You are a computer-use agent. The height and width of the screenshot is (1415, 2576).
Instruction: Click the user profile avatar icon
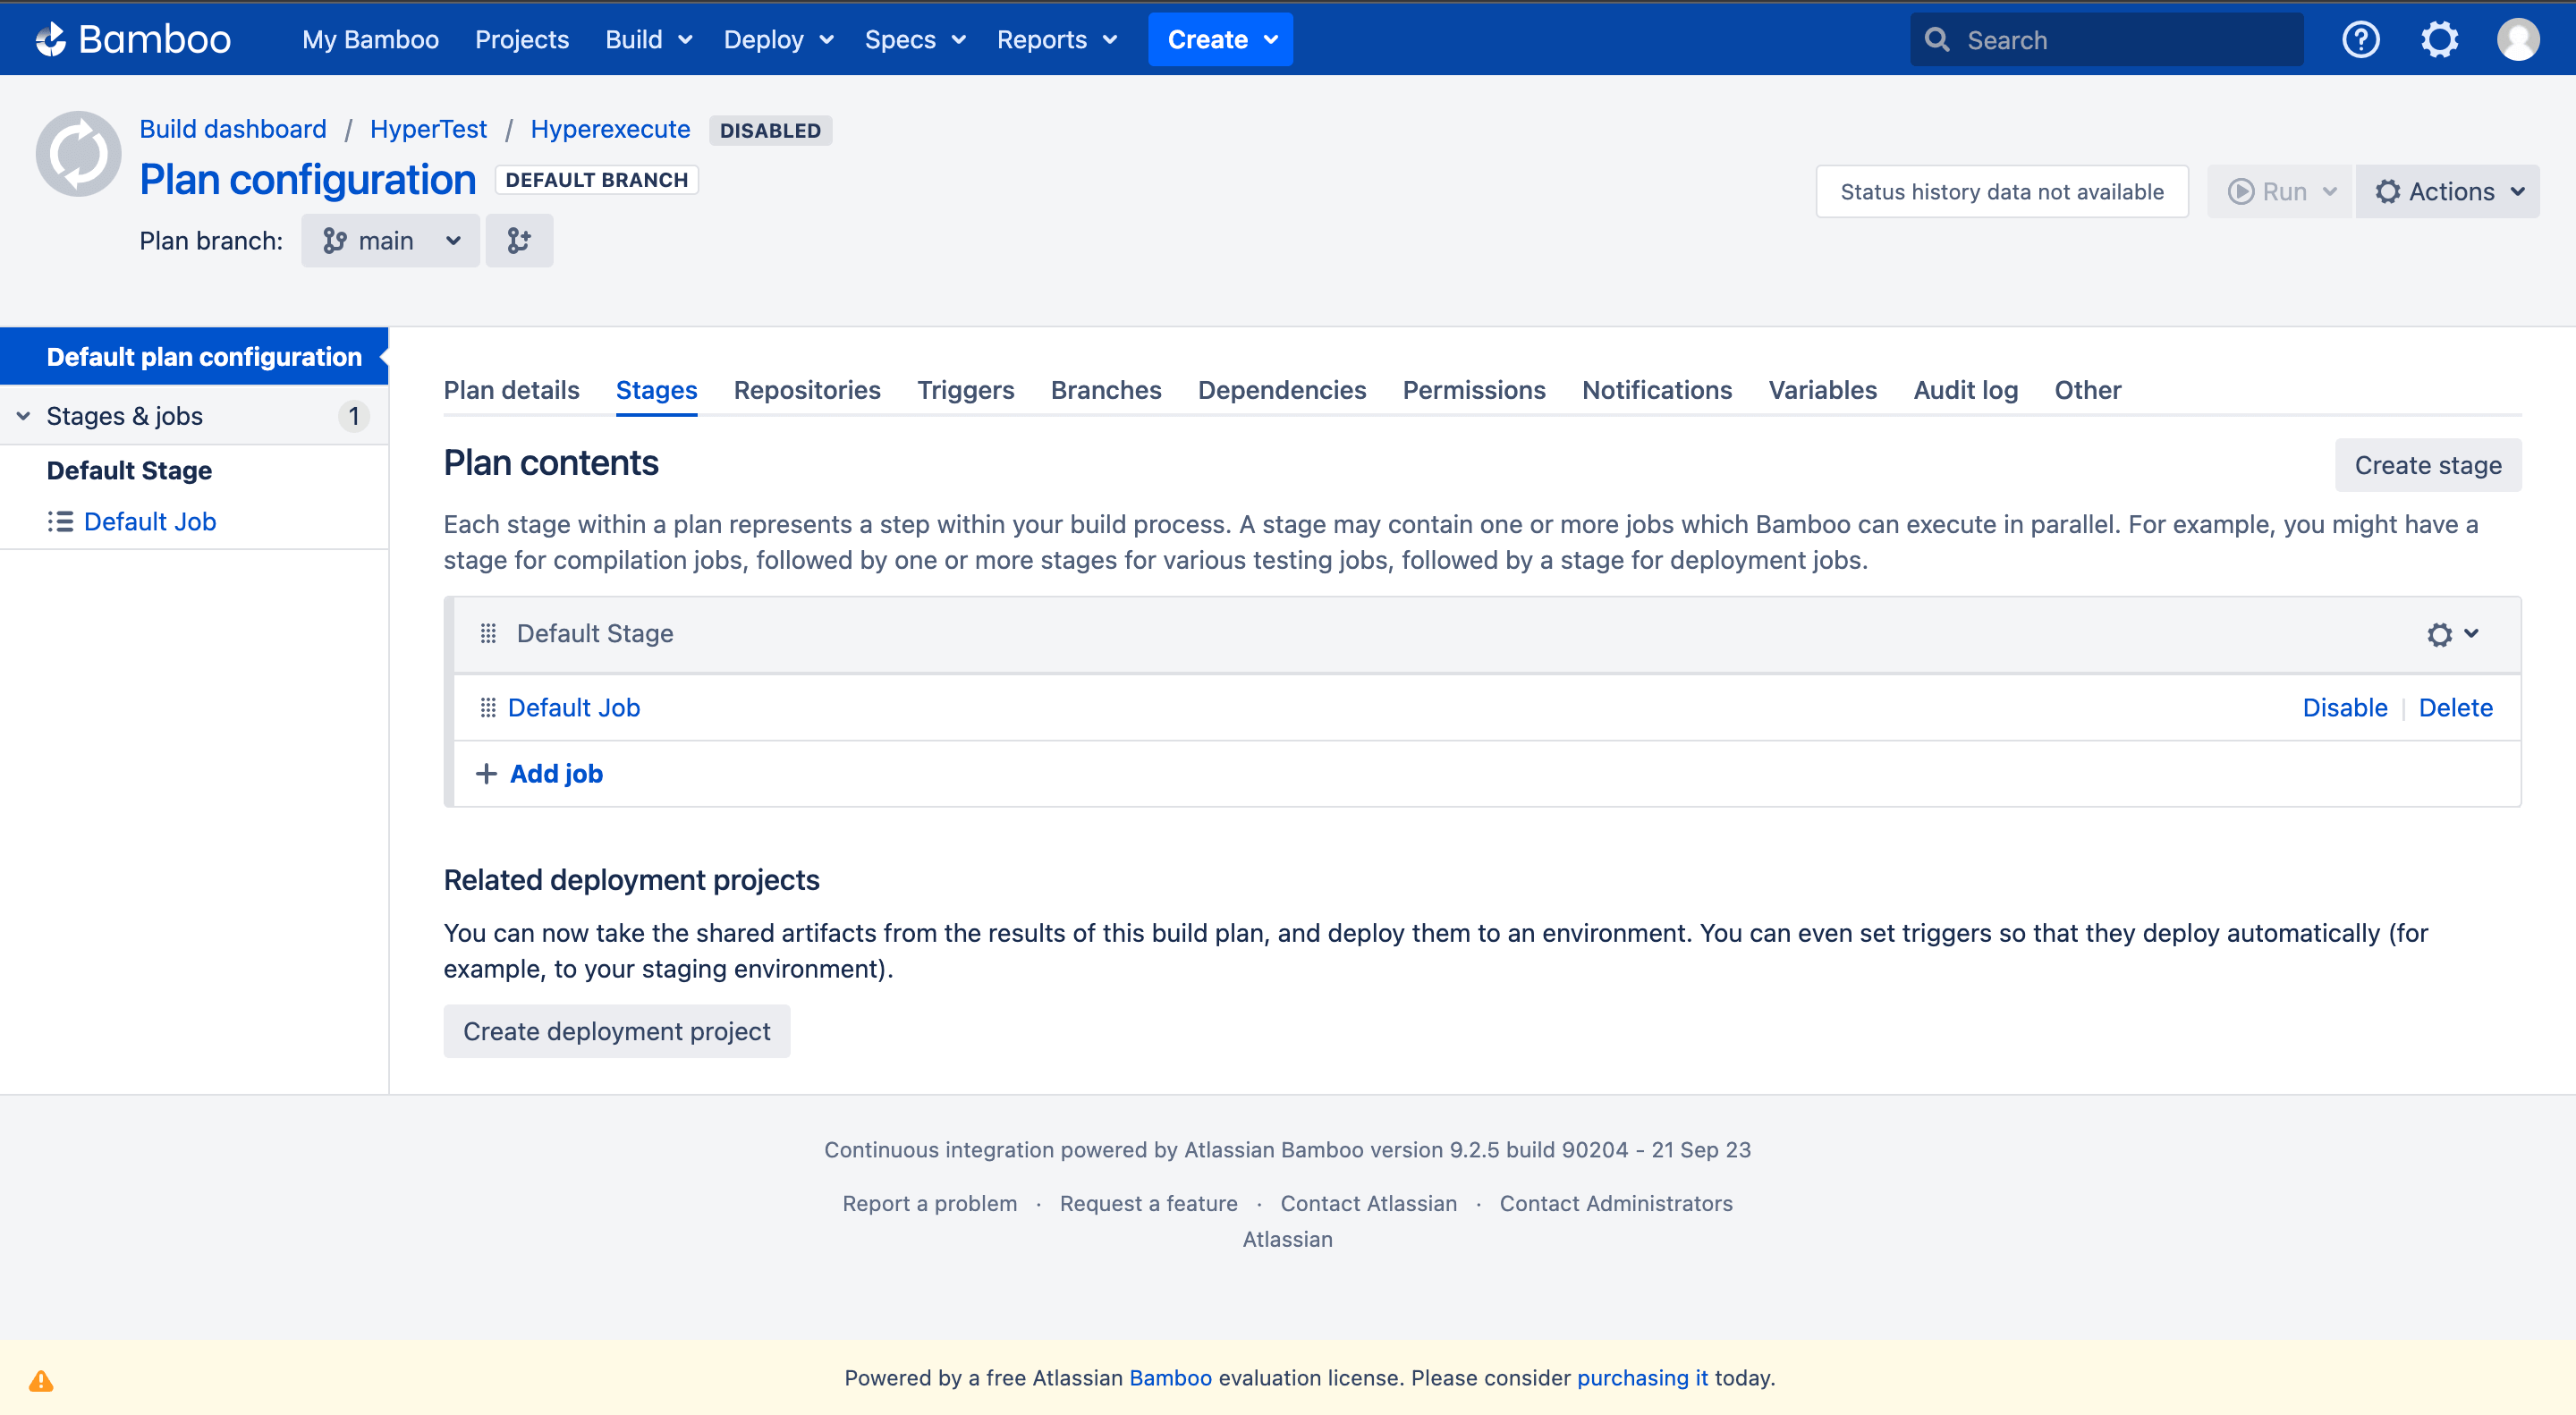(x=2517, y=40)
